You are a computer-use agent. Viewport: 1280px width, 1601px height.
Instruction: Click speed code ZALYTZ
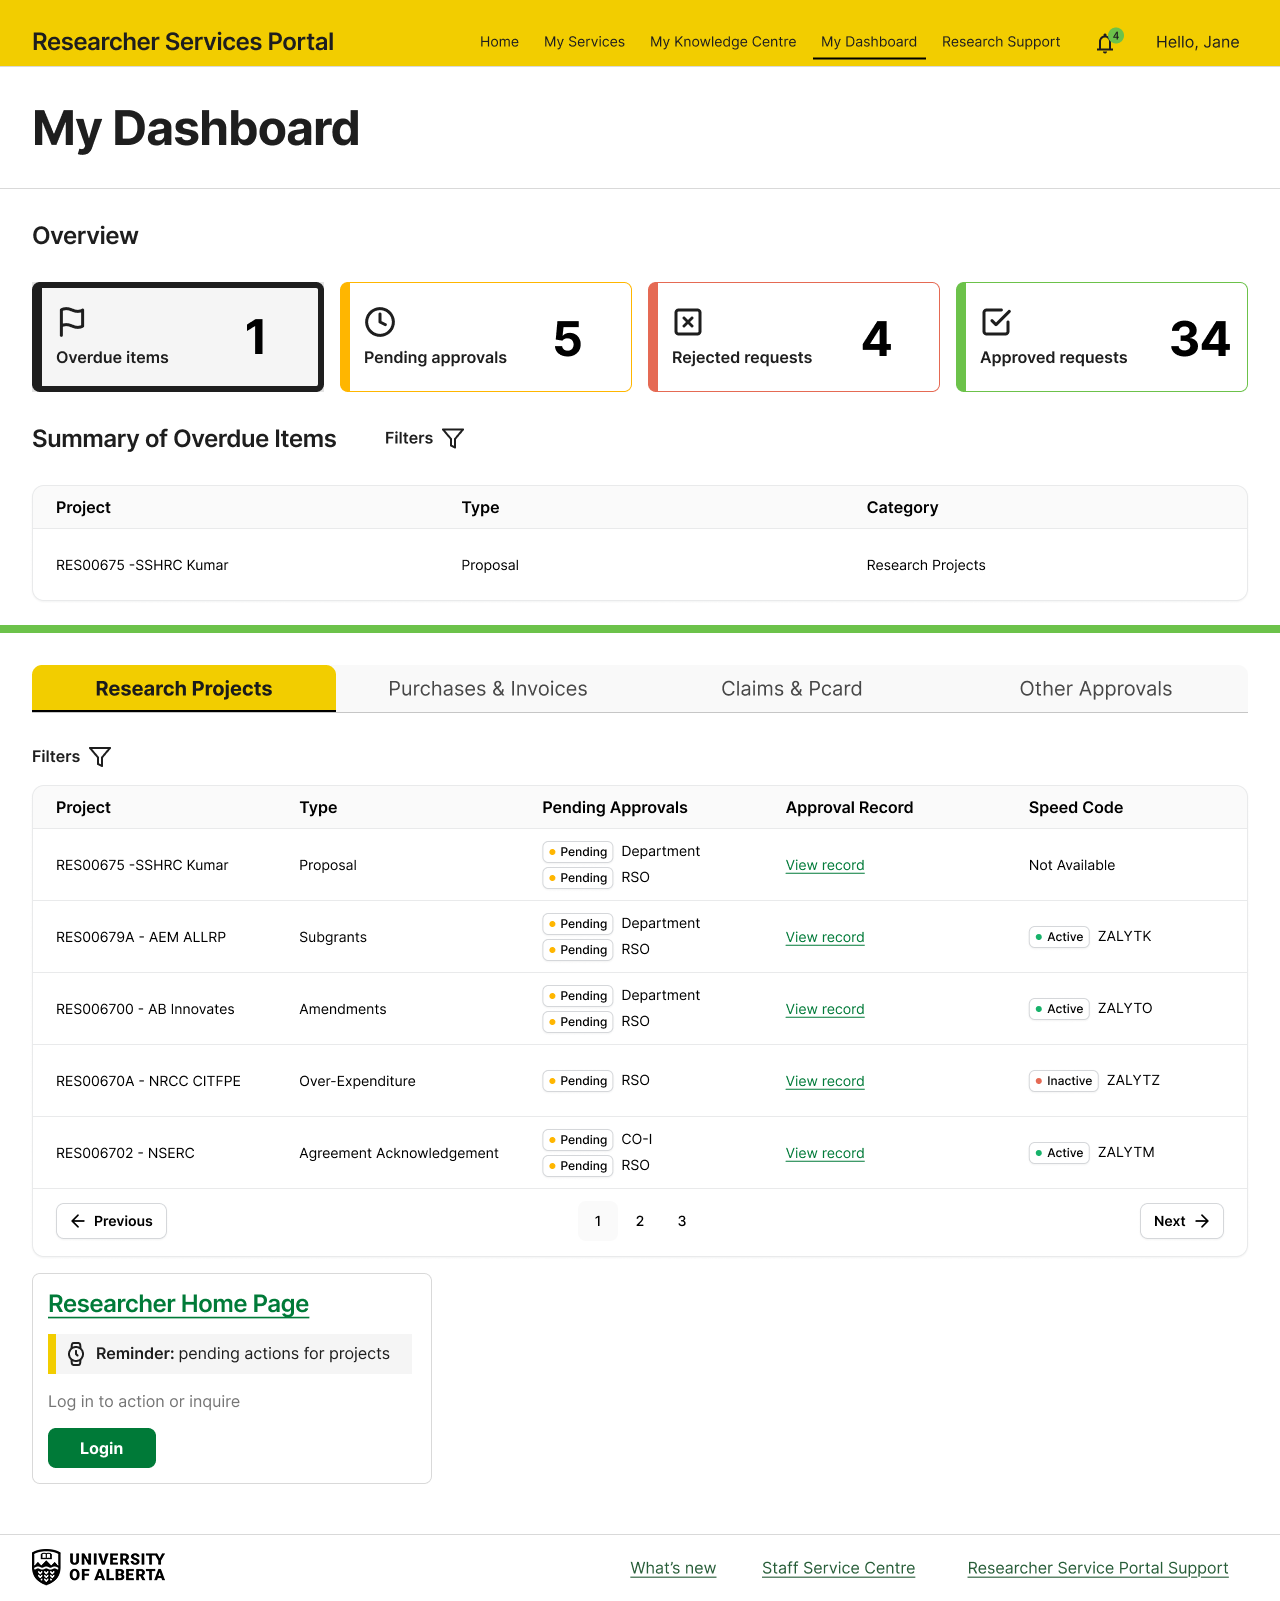pos(1133,1080)
